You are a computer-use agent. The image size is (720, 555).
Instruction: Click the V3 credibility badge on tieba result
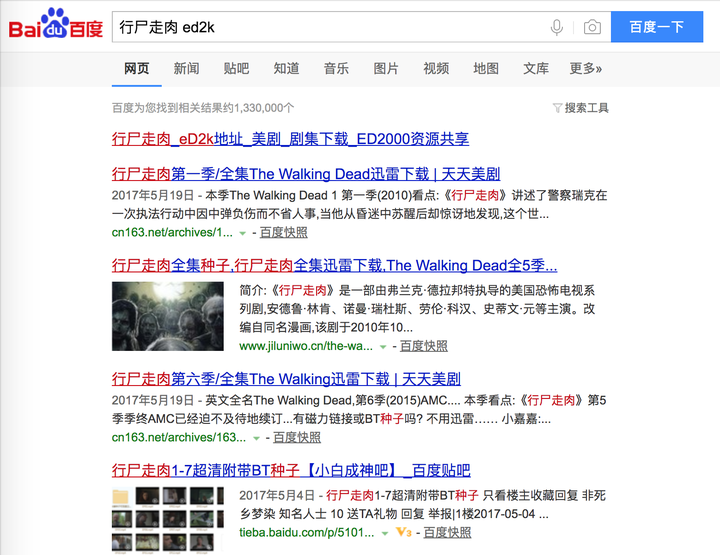(x=403, y=532)
